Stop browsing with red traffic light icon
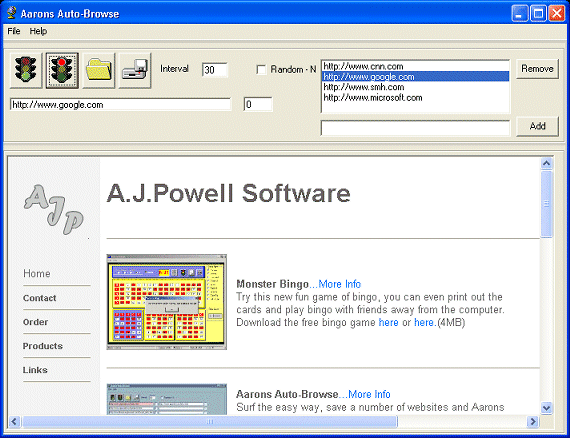570x438 pixels. (x=62, y=70)
